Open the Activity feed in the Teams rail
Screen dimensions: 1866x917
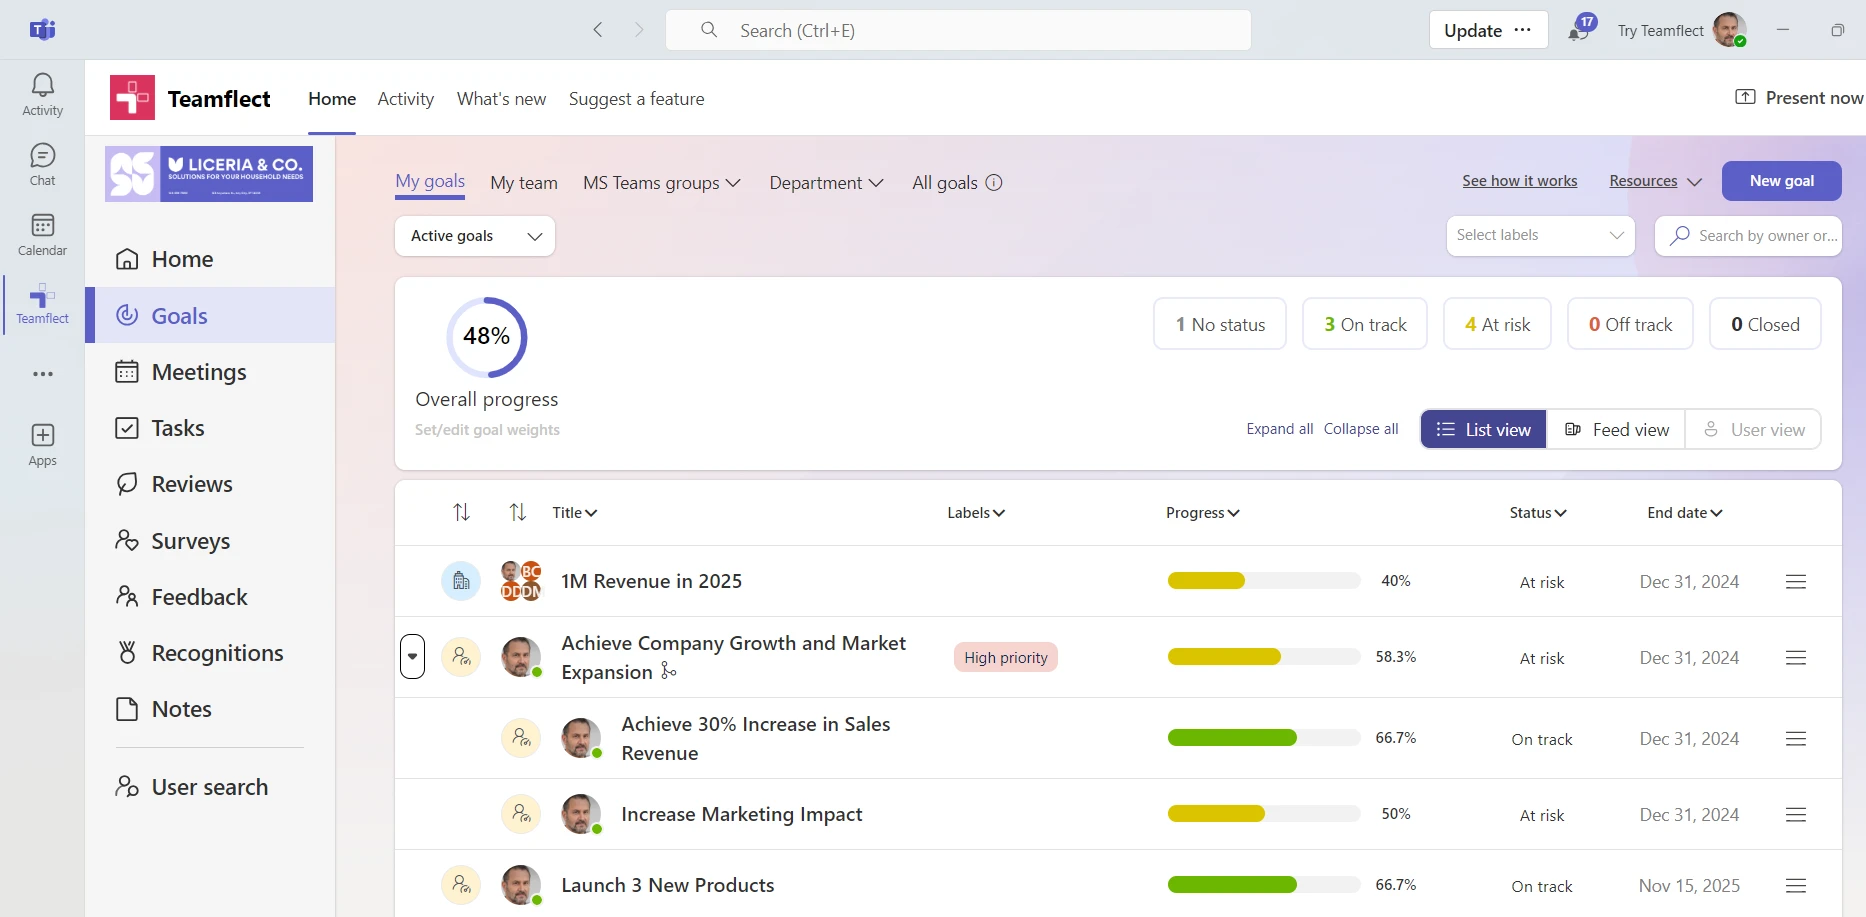(x=42, y=93)
